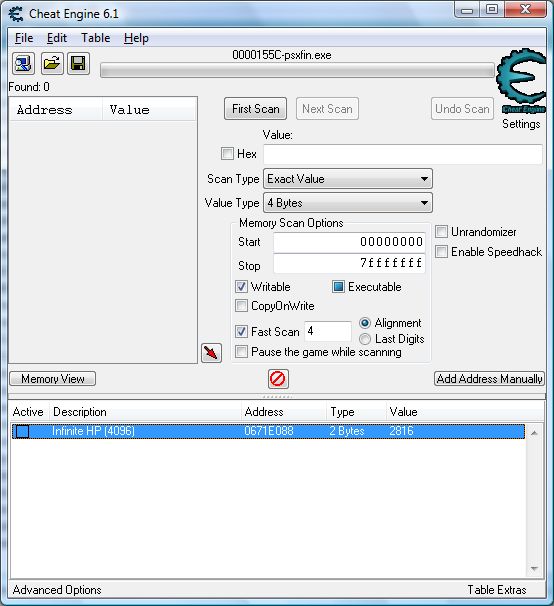The width and height of the screenshot is (554, 606).
Task: Open the Scan Type dropdown
Action: (348, 179)
